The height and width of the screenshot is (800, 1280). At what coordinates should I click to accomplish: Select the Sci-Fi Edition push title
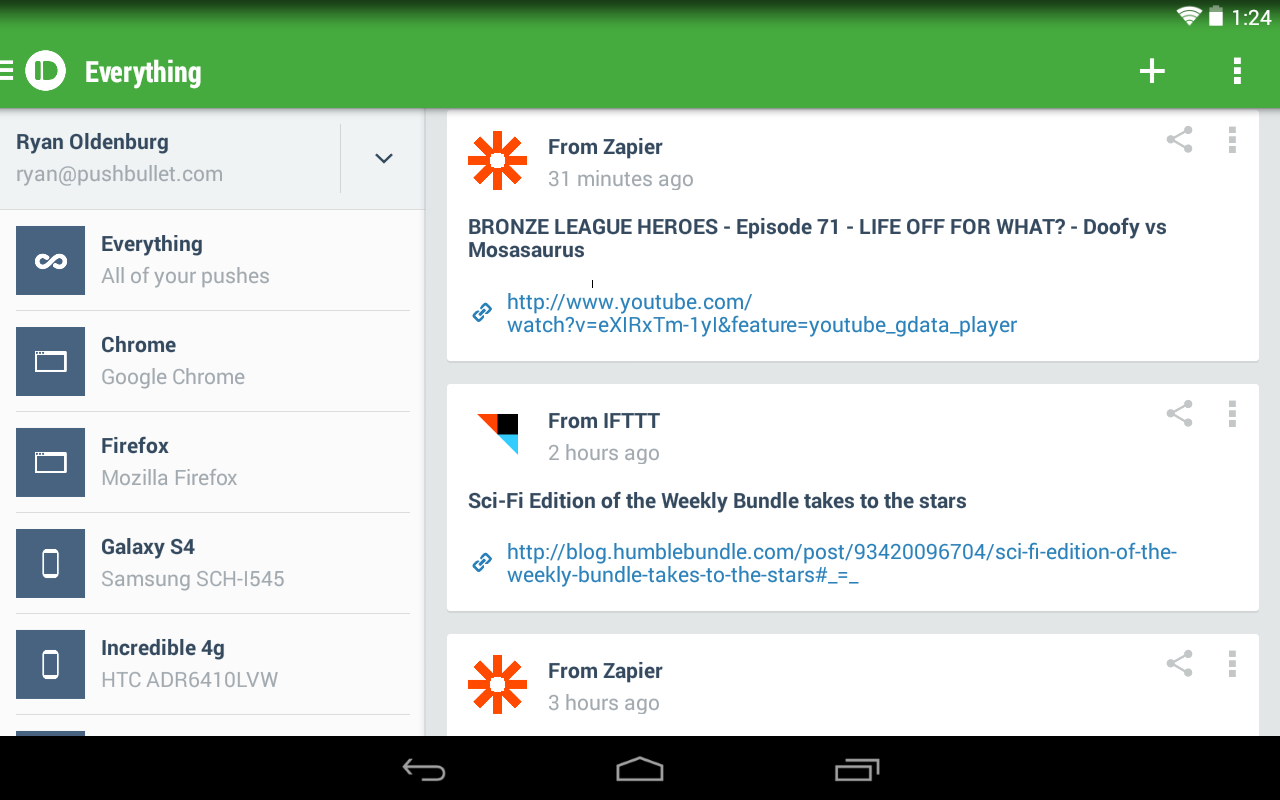click(x=717, y=501)
